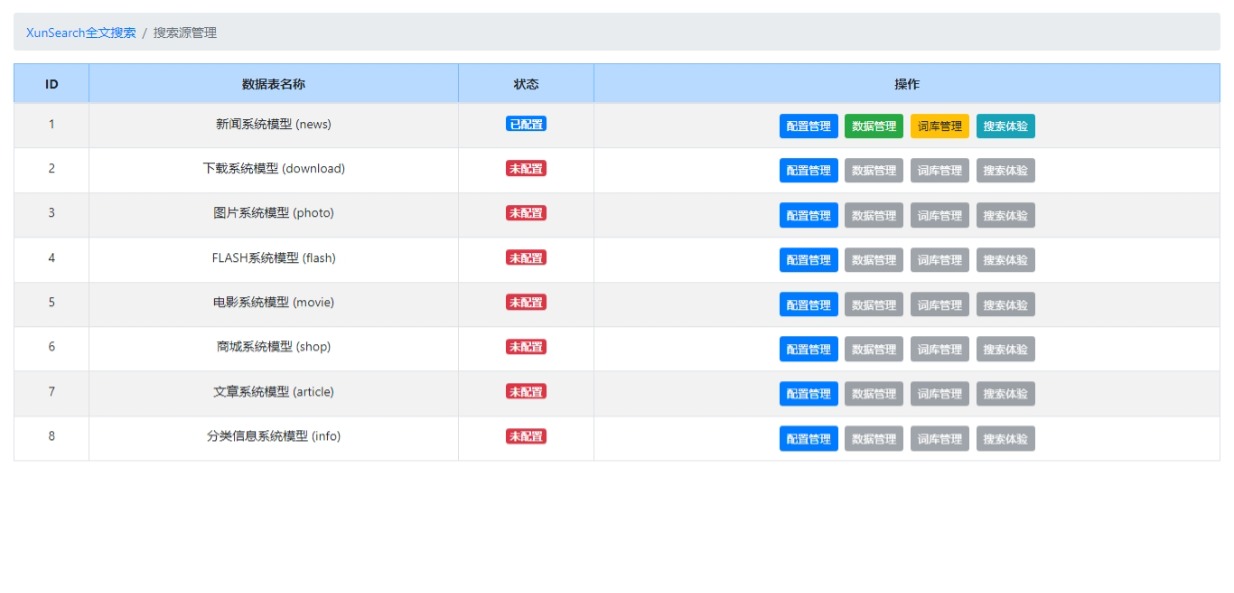The height and width of the screenshot is (593, 1234).
Task: Click 配置管理 for 下载系统模型 (download)
Action: pos(809,170)
